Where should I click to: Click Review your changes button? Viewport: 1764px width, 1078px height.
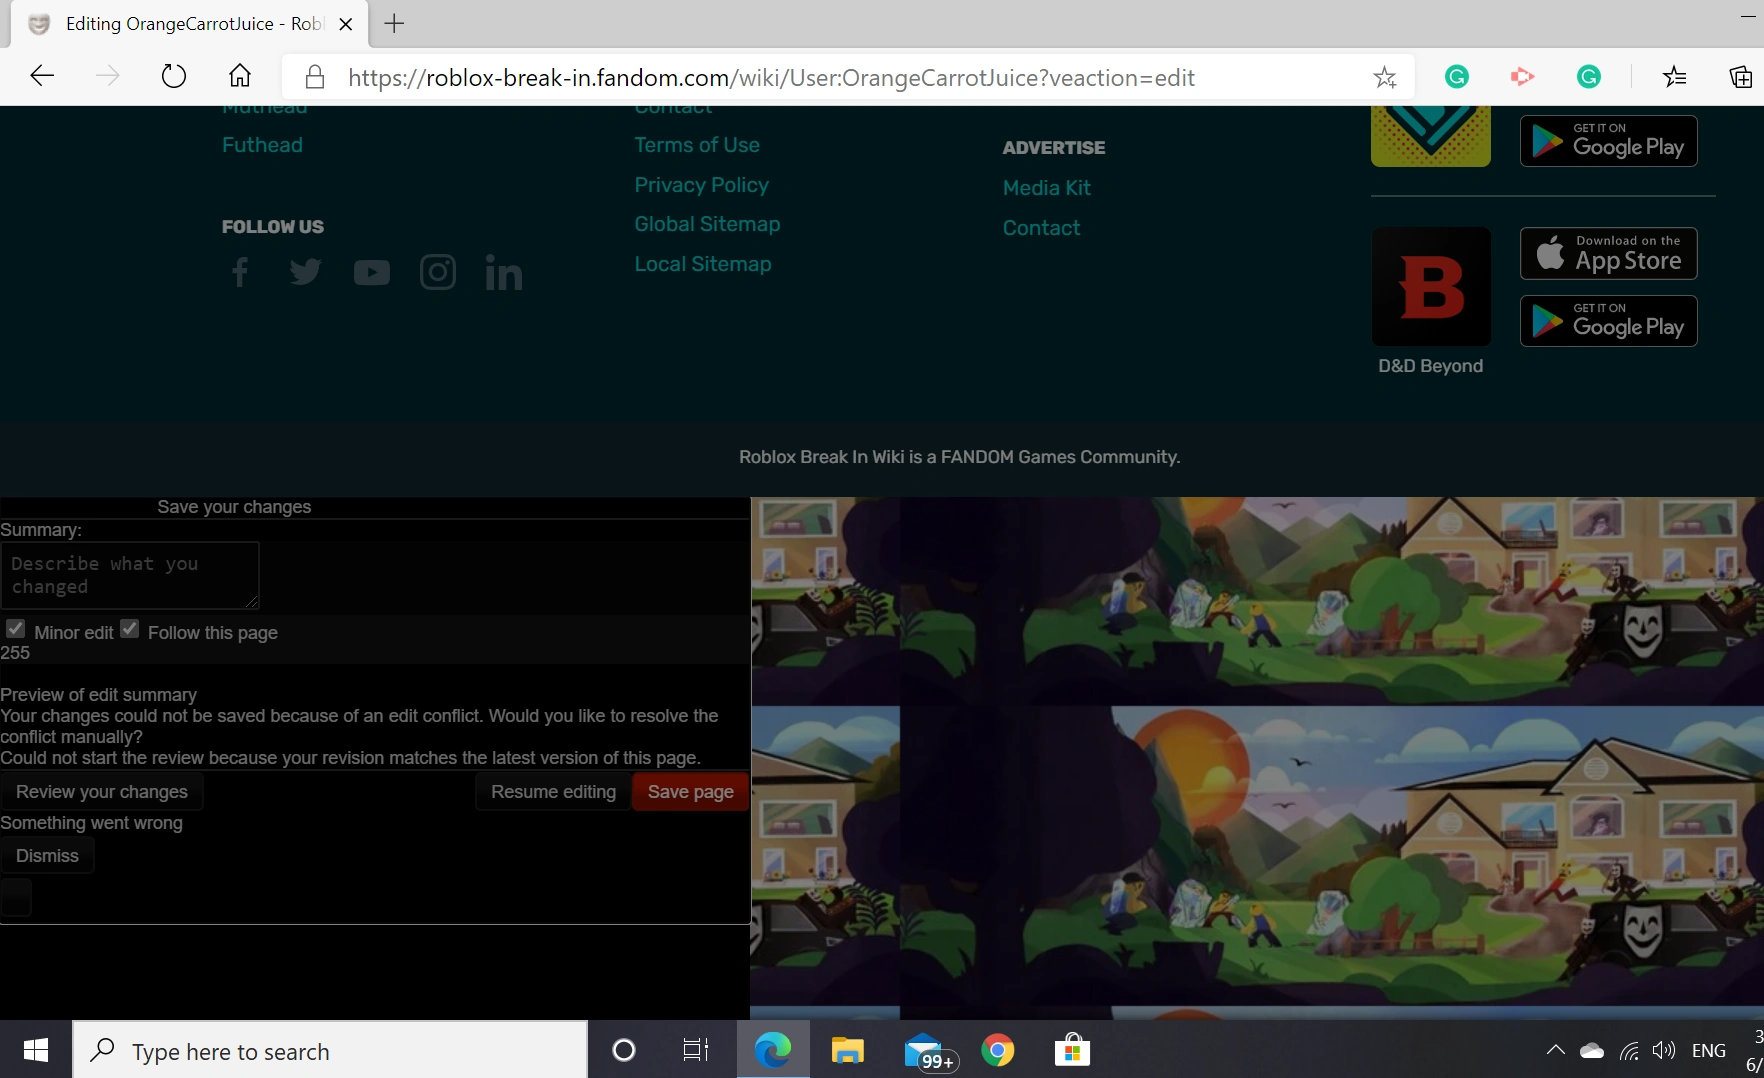(x=102, y=792)
